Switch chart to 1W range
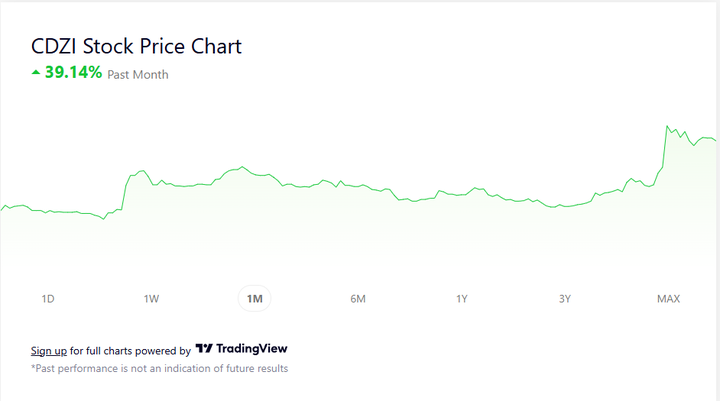The height and width of the screenshot is (401, 720). tap(151, 299)
